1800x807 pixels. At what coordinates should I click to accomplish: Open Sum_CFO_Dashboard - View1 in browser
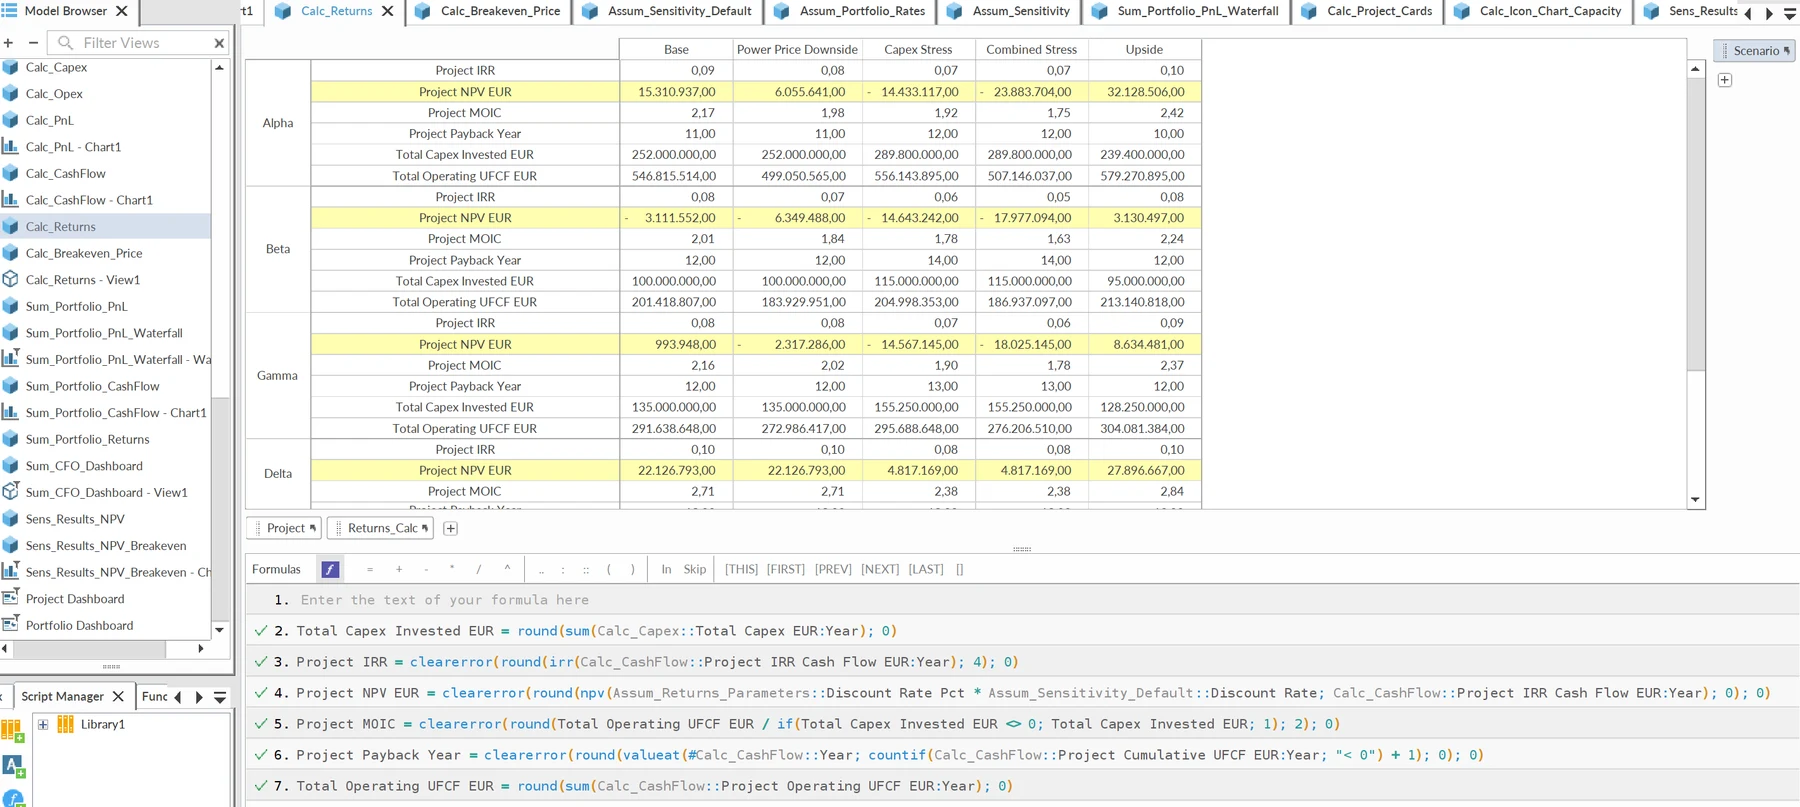106,492
